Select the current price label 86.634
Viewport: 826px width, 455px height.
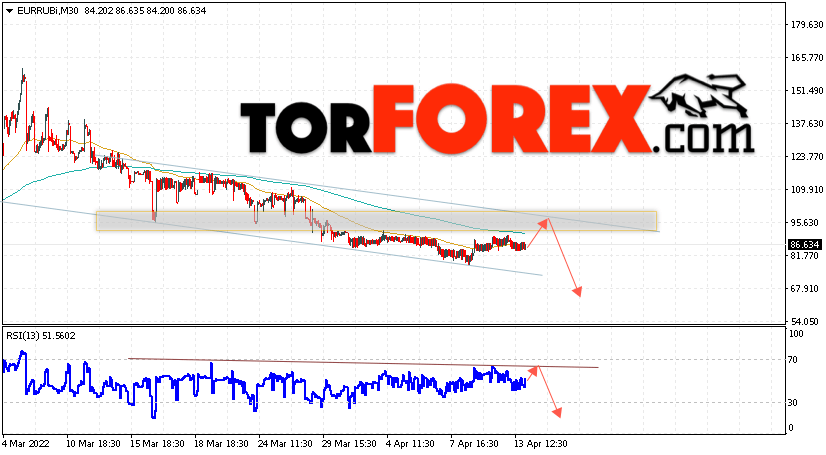point(804,245)
